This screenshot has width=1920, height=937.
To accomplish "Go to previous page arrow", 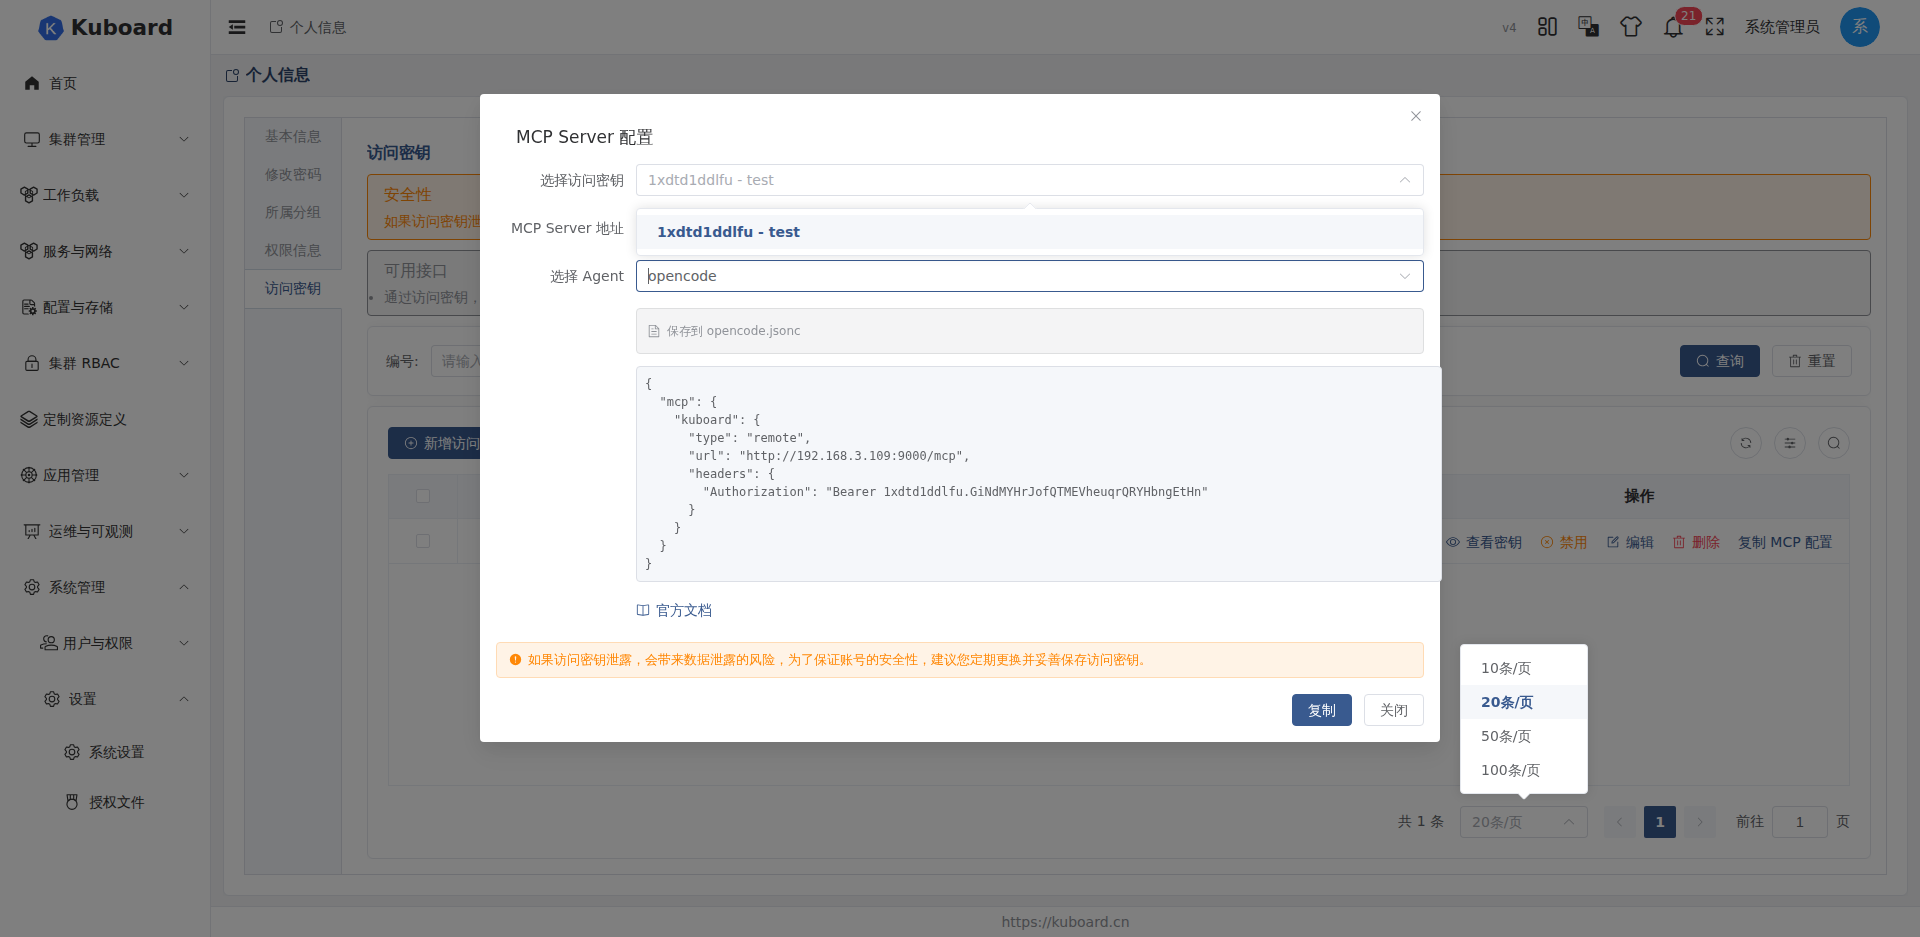I will (1620, 822).
